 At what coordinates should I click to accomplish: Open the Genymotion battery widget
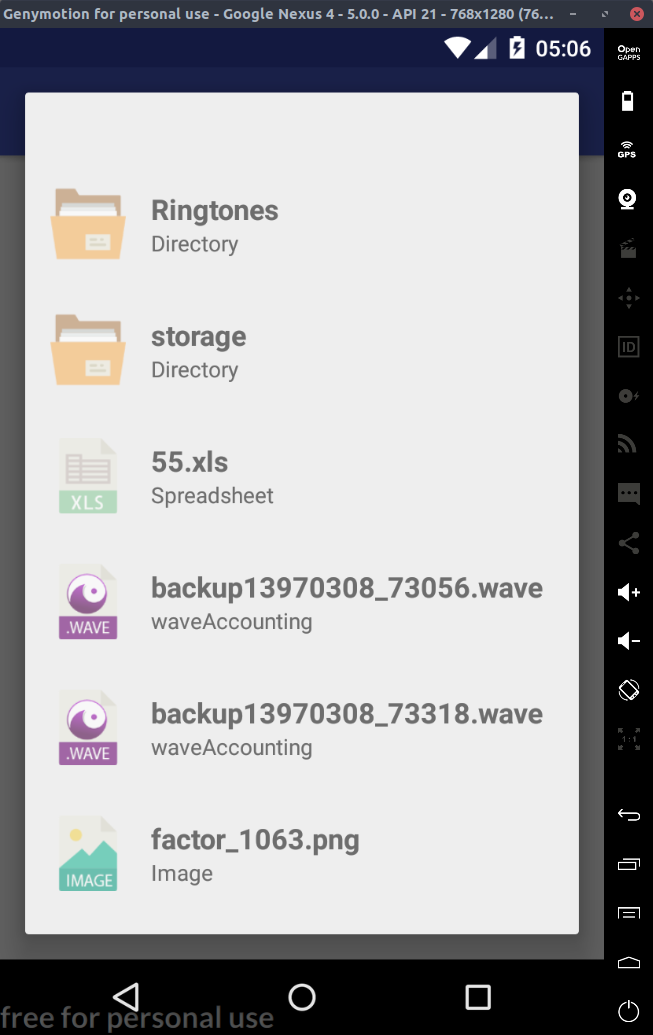(628, 101)
